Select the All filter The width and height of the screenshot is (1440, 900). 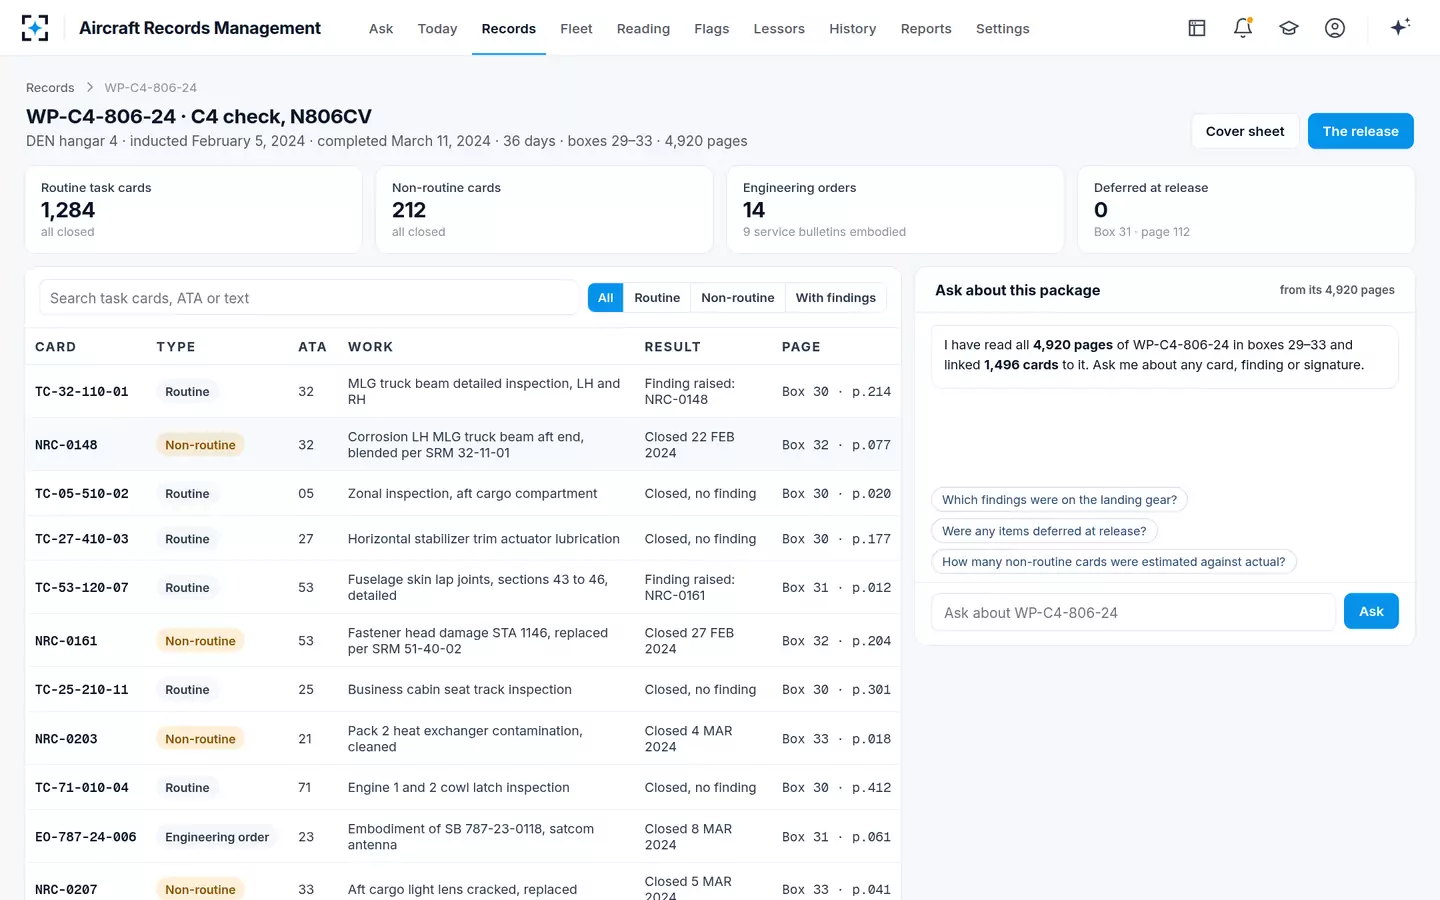coord(606,298)
